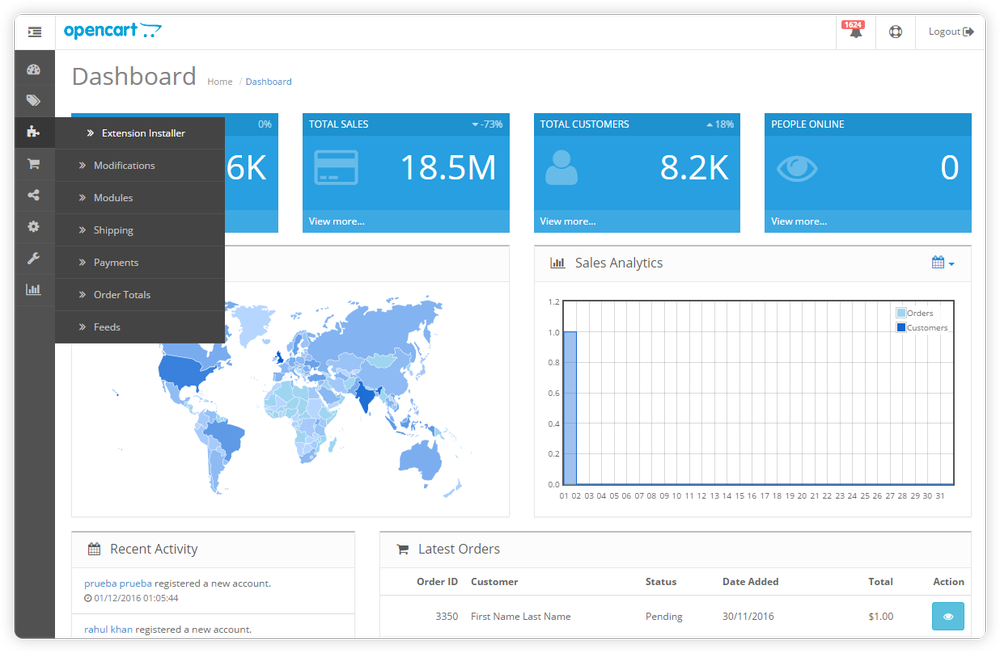
Task: Open the Marketing share sidebar icon
Action: (34, 195)
